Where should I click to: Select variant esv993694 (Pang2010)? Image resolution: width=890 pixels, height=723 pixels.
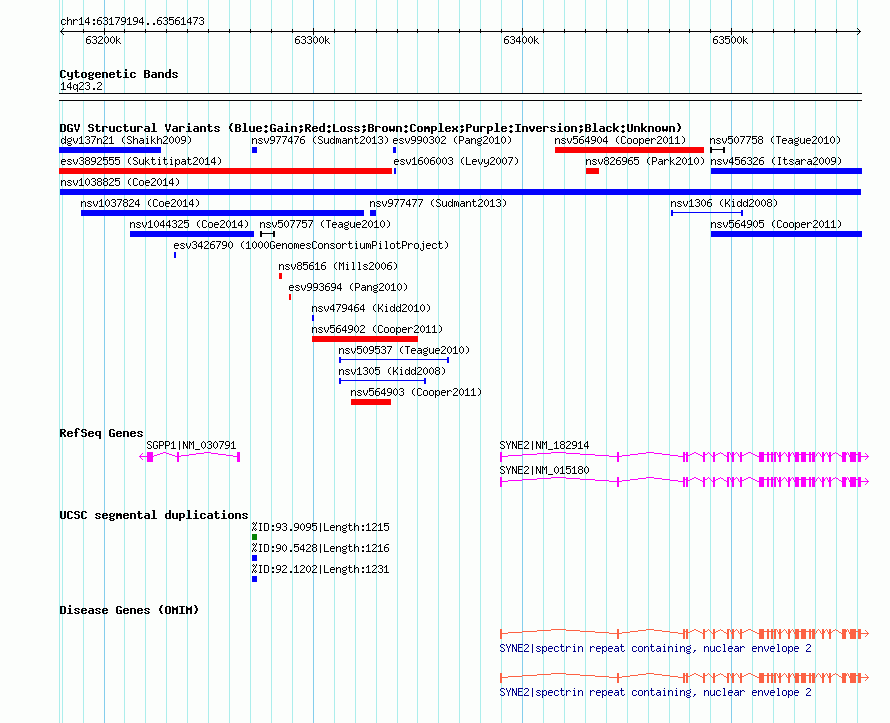click(348, 287)
